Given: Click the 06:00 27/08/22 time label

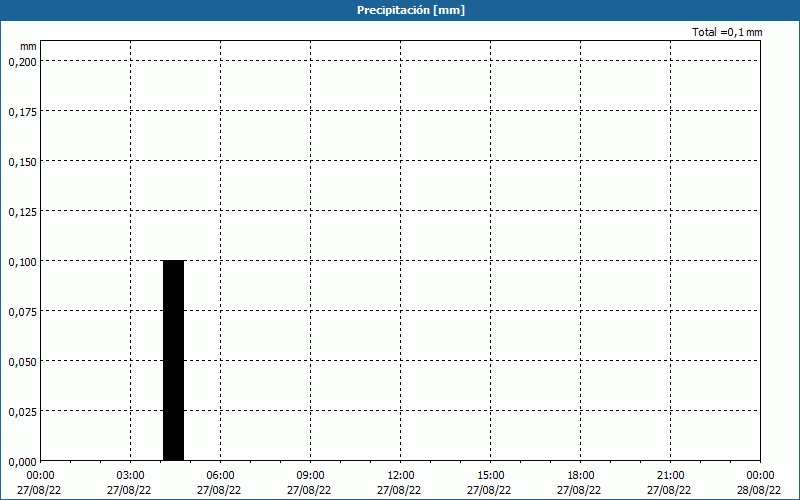Looking at the screenshot, I should tap(219, 483).
